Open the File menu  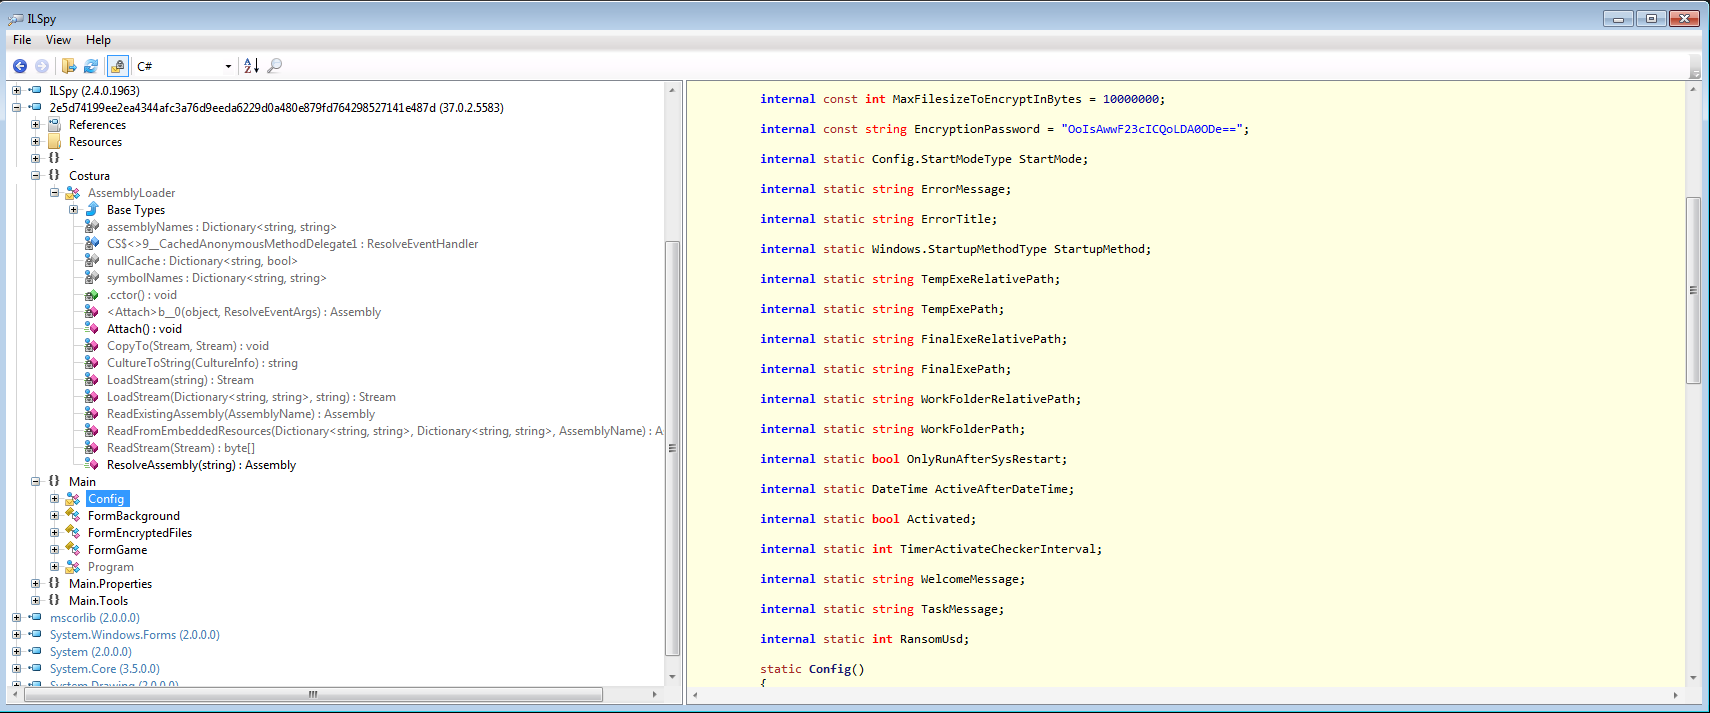[x=22, y=40]
